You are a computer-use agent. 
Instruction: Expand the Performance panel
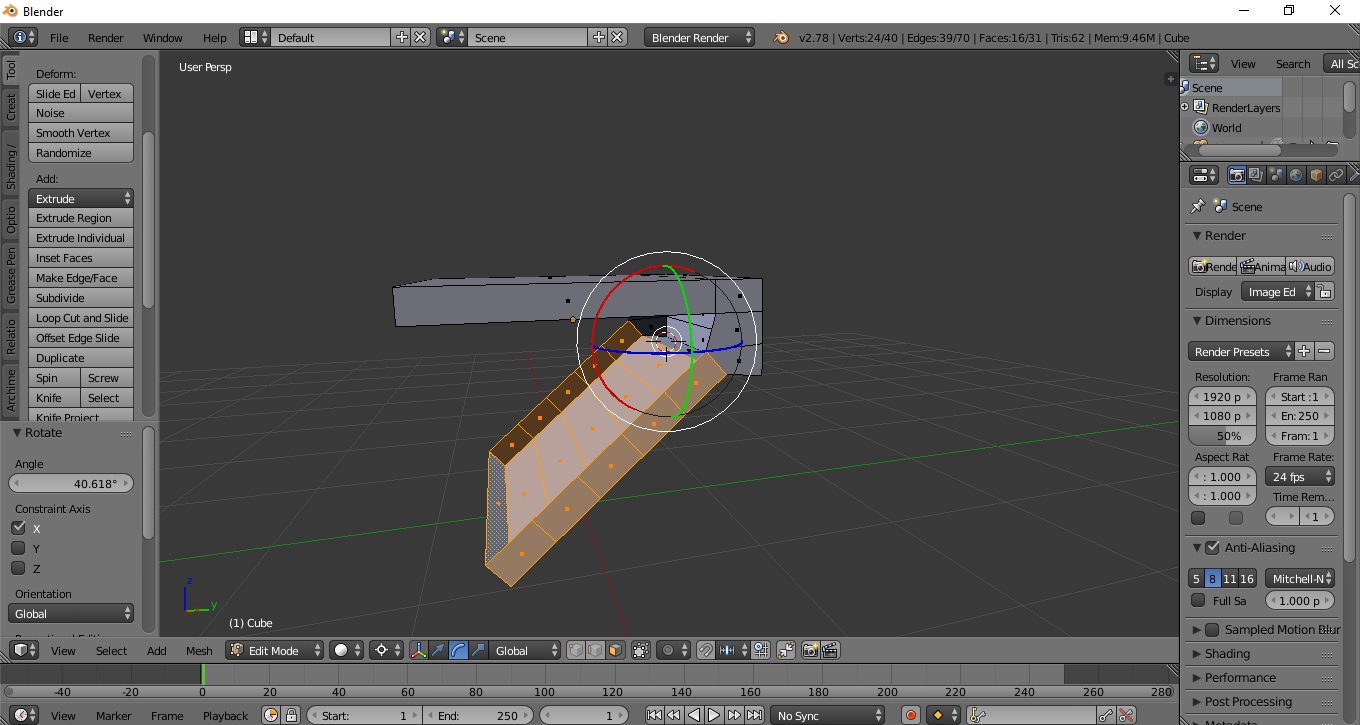pyautogui.click(x=1197, y=677)
